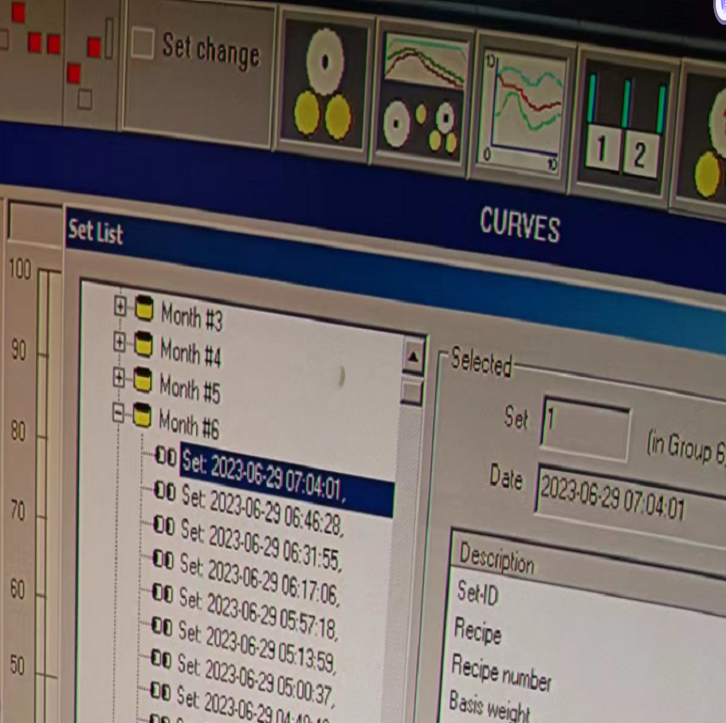Enable the Set change checkbox

pyautogui.click(x=144, y=44)
